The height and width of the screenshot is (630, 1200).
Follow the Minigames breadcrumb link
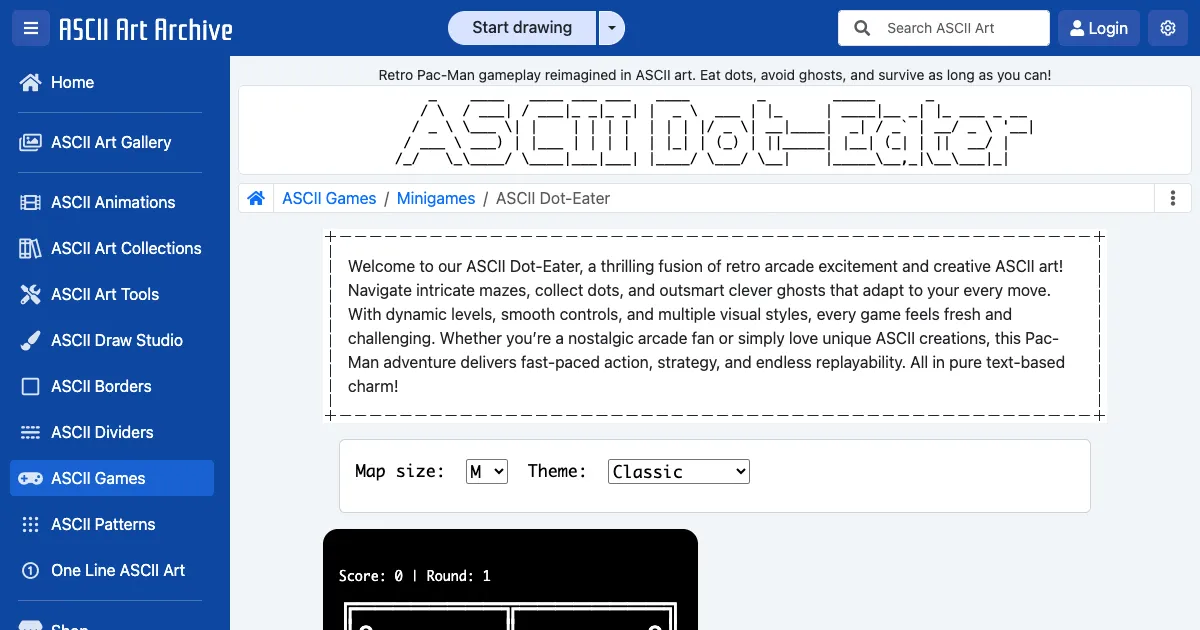coord(436,198)
